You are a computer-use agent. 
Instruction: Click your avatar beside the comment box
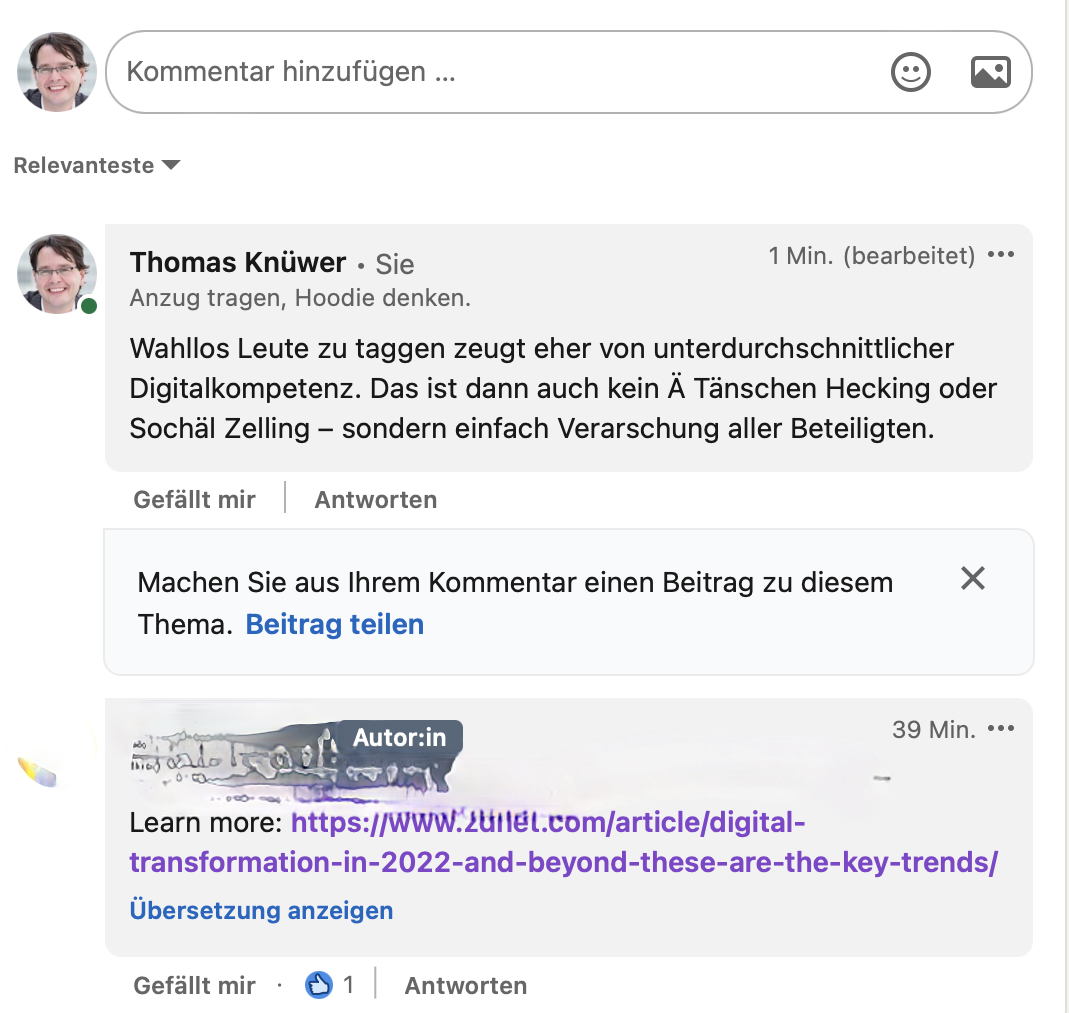57,72
